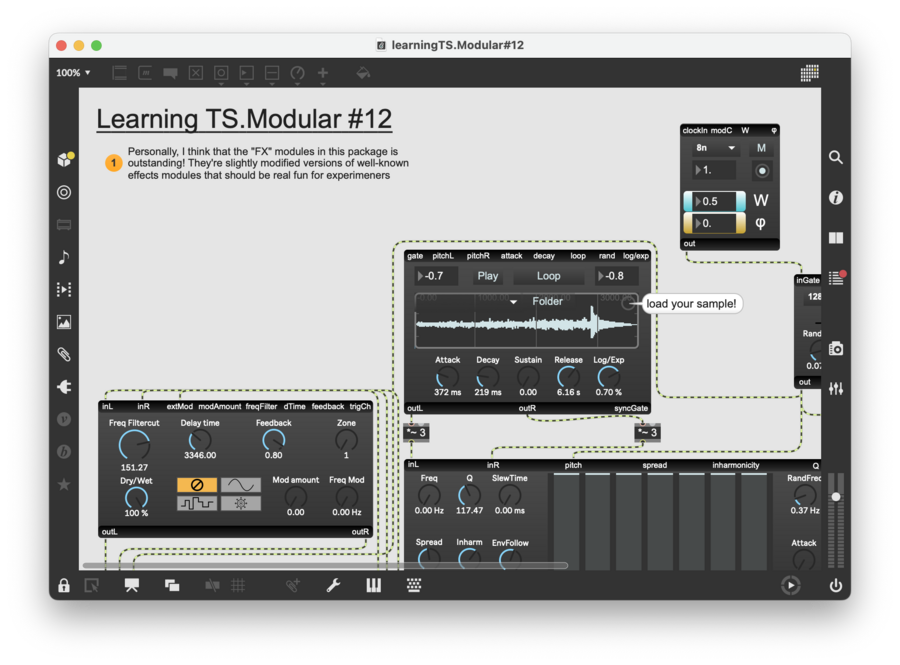Expand the Folder sample dropdown
Image resolution: width=900 pixels, height=665 pixels.
[540, 301]
